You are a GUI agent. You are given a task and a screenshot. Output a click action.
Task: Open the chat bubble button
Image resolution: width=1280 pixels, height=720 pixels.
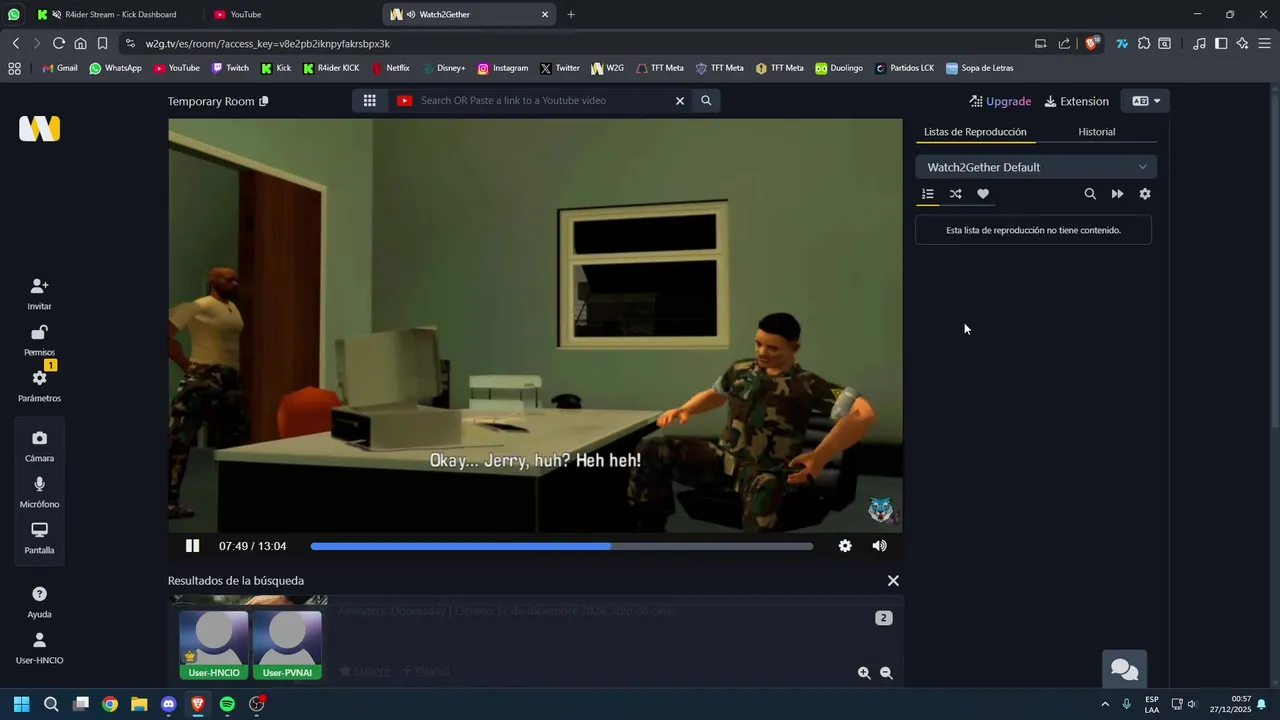(x=1125, y=669)
